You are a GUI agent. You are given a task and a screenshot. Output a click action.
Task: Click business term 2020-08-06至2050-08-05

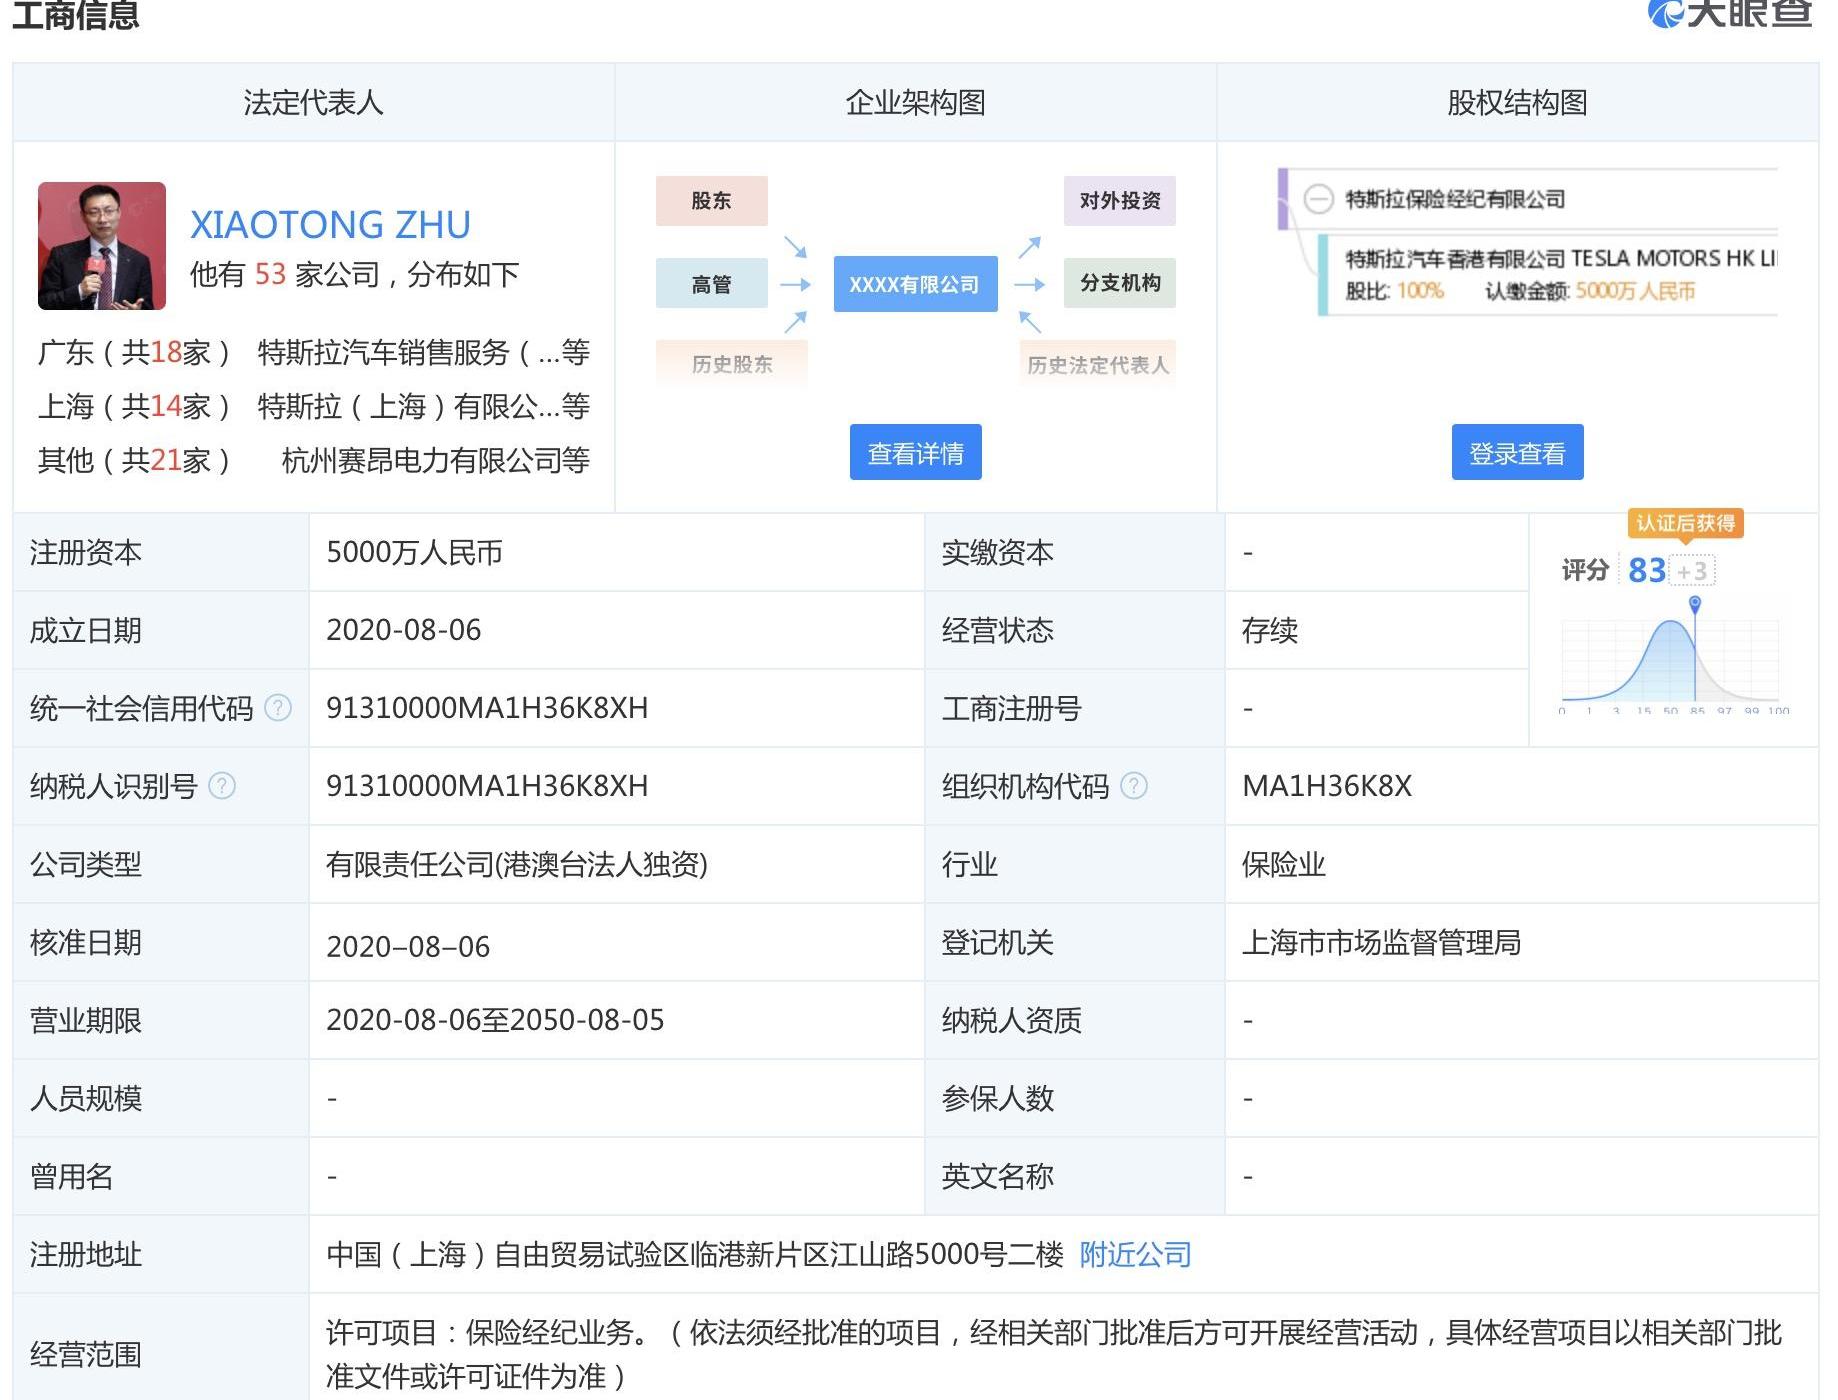(495, 1020)
